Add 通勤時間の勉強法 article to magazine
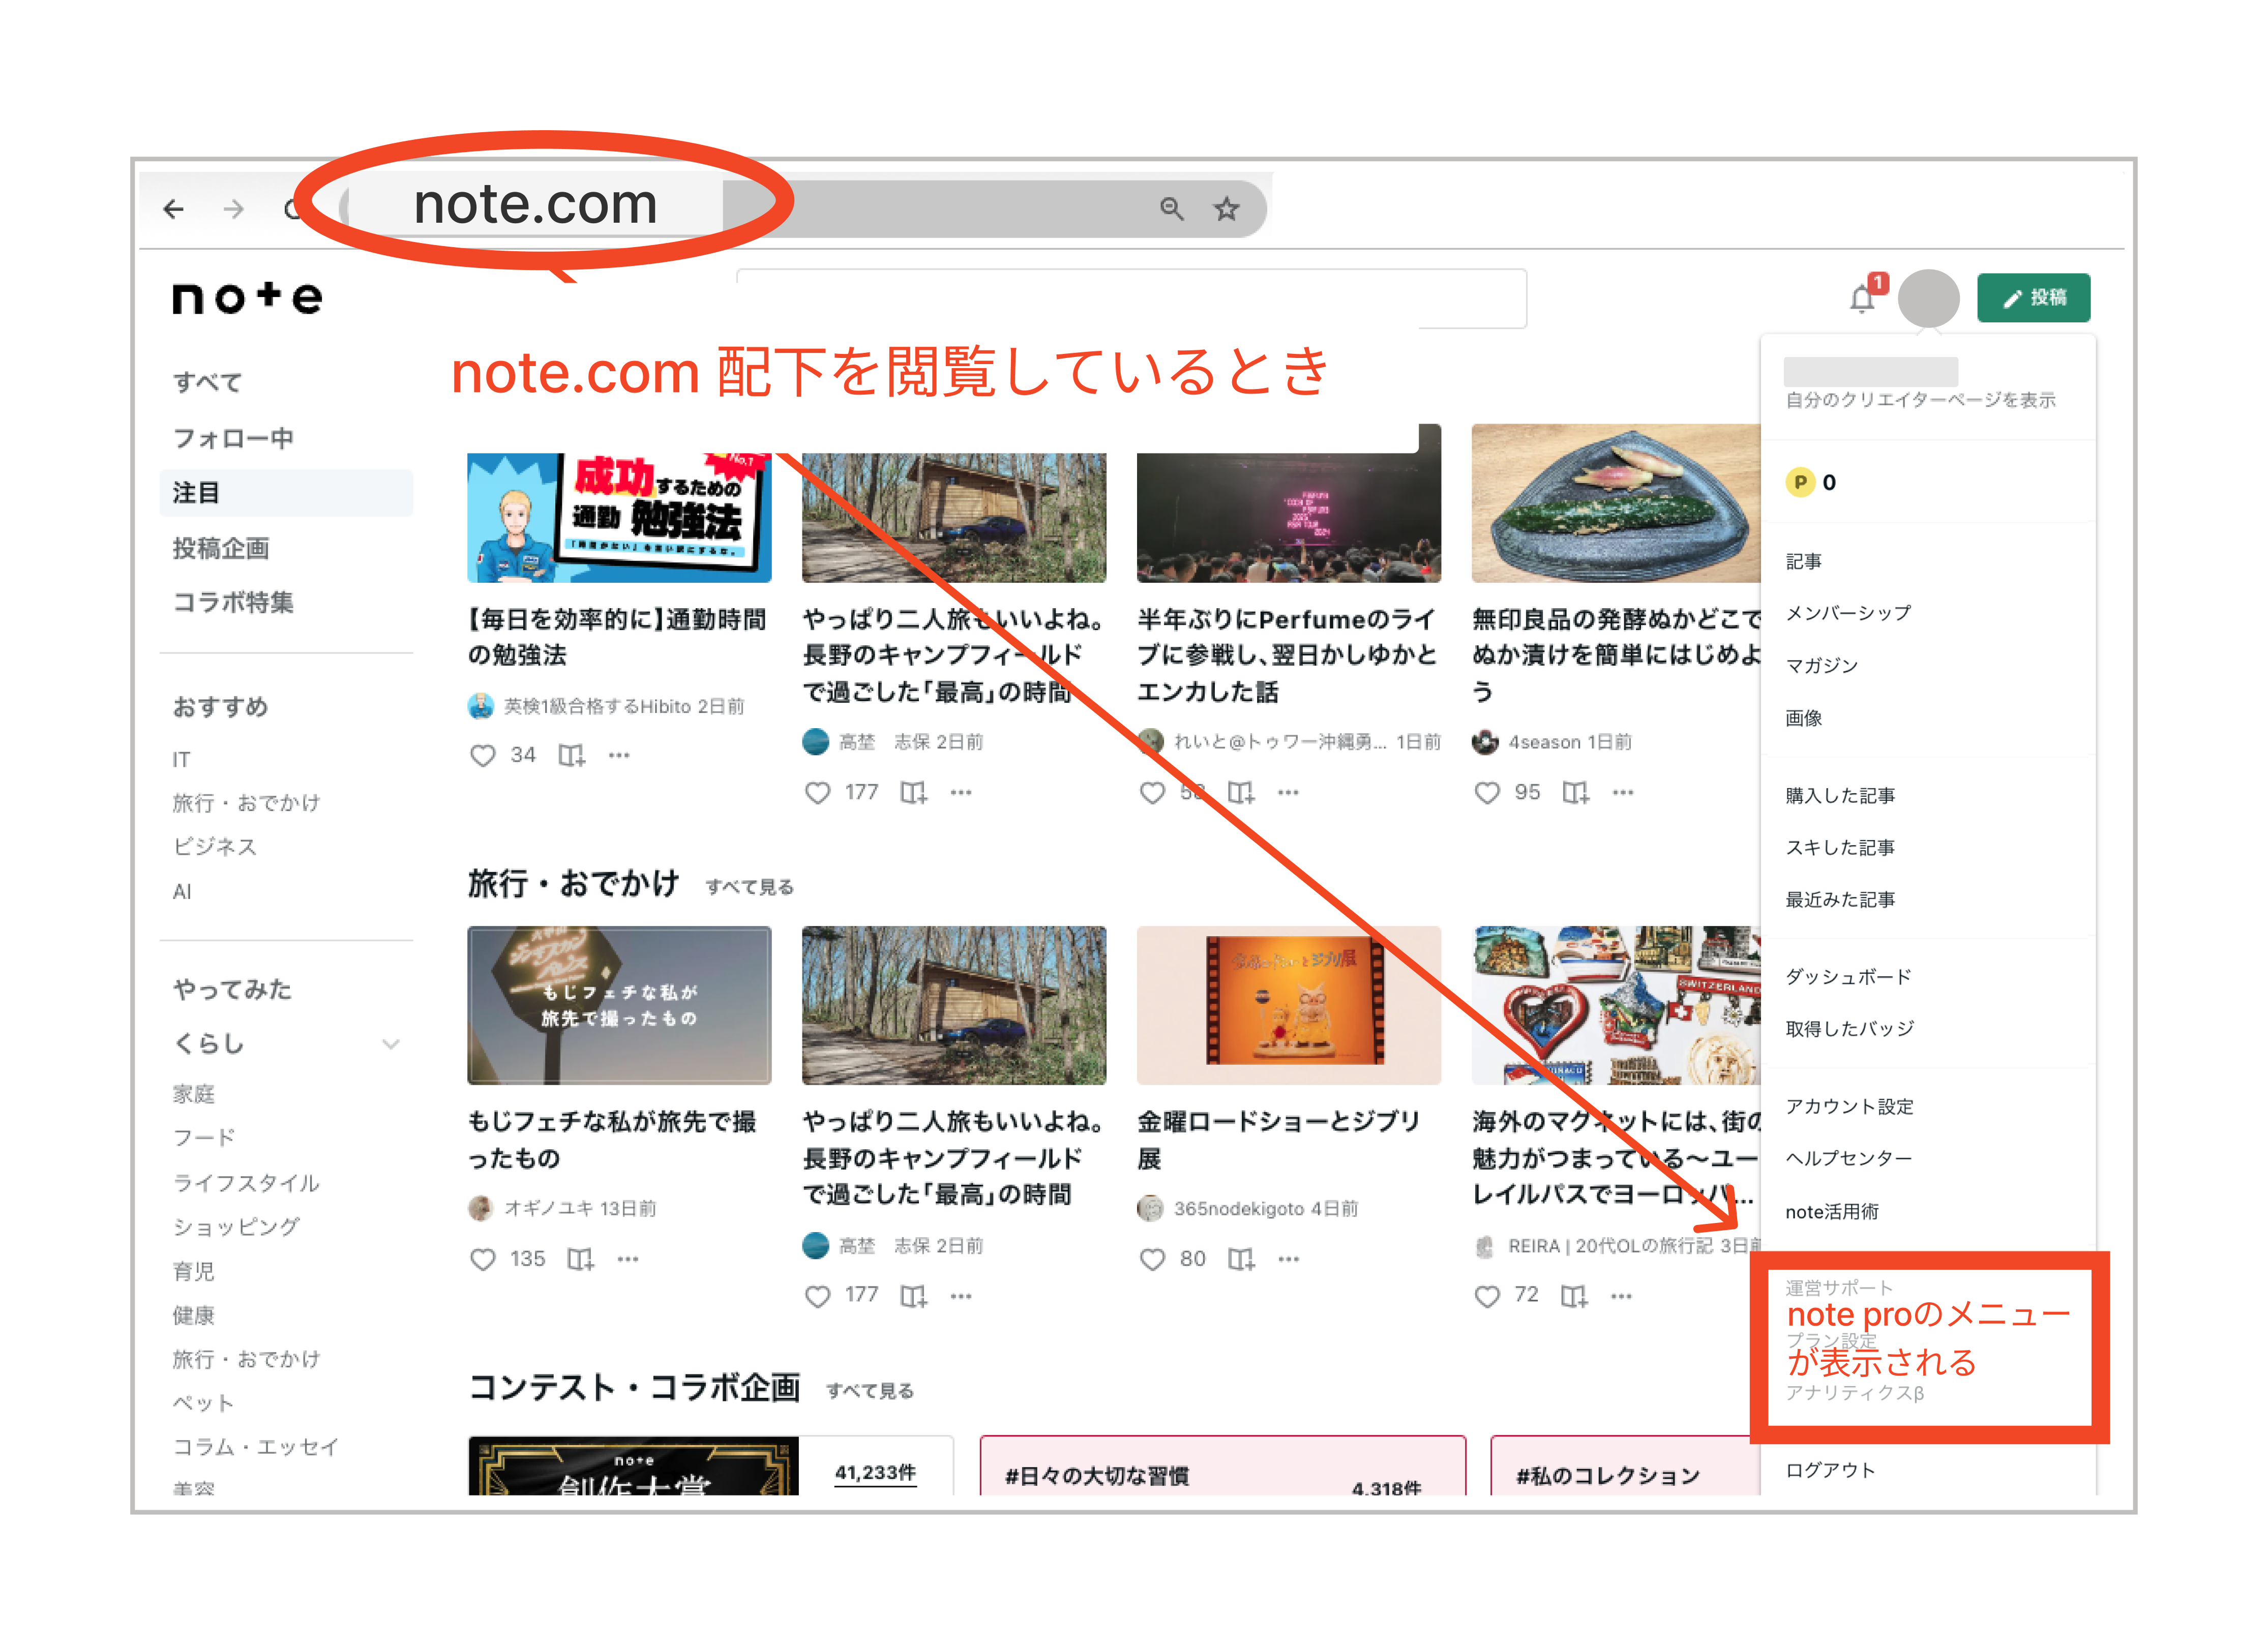2268x1645 pixels. (x=571, y=755)
